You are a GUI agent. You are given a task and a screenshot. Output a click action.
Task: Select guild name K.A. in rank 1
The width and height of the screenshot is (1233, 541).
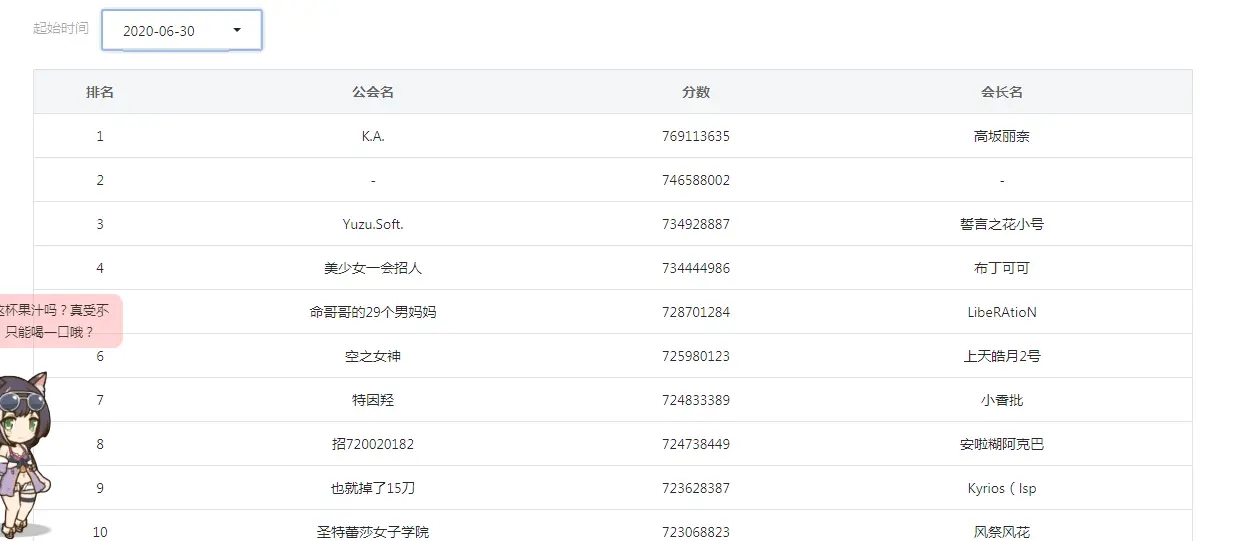(373, 136)
